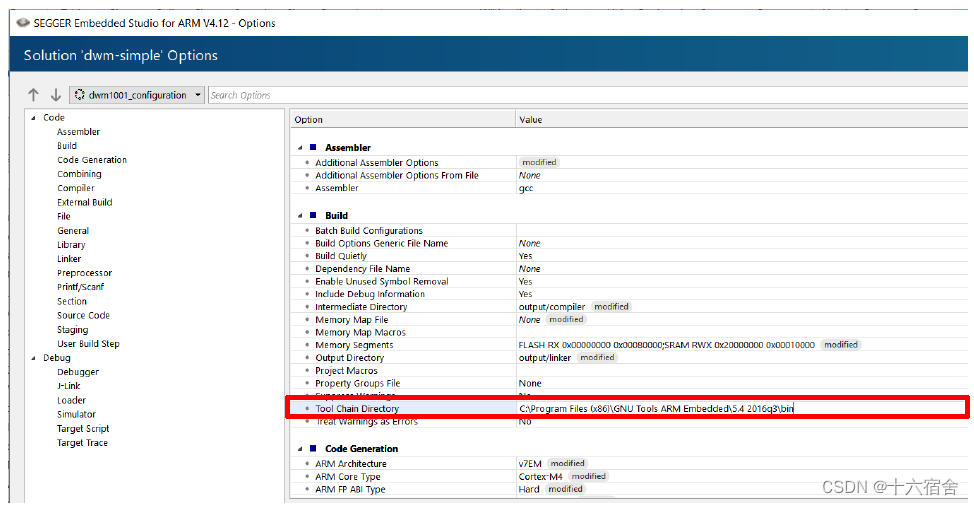The width and height of the screenshot is (974, 505).
Task: Click the Option column header
Action: tap(403, 120)
